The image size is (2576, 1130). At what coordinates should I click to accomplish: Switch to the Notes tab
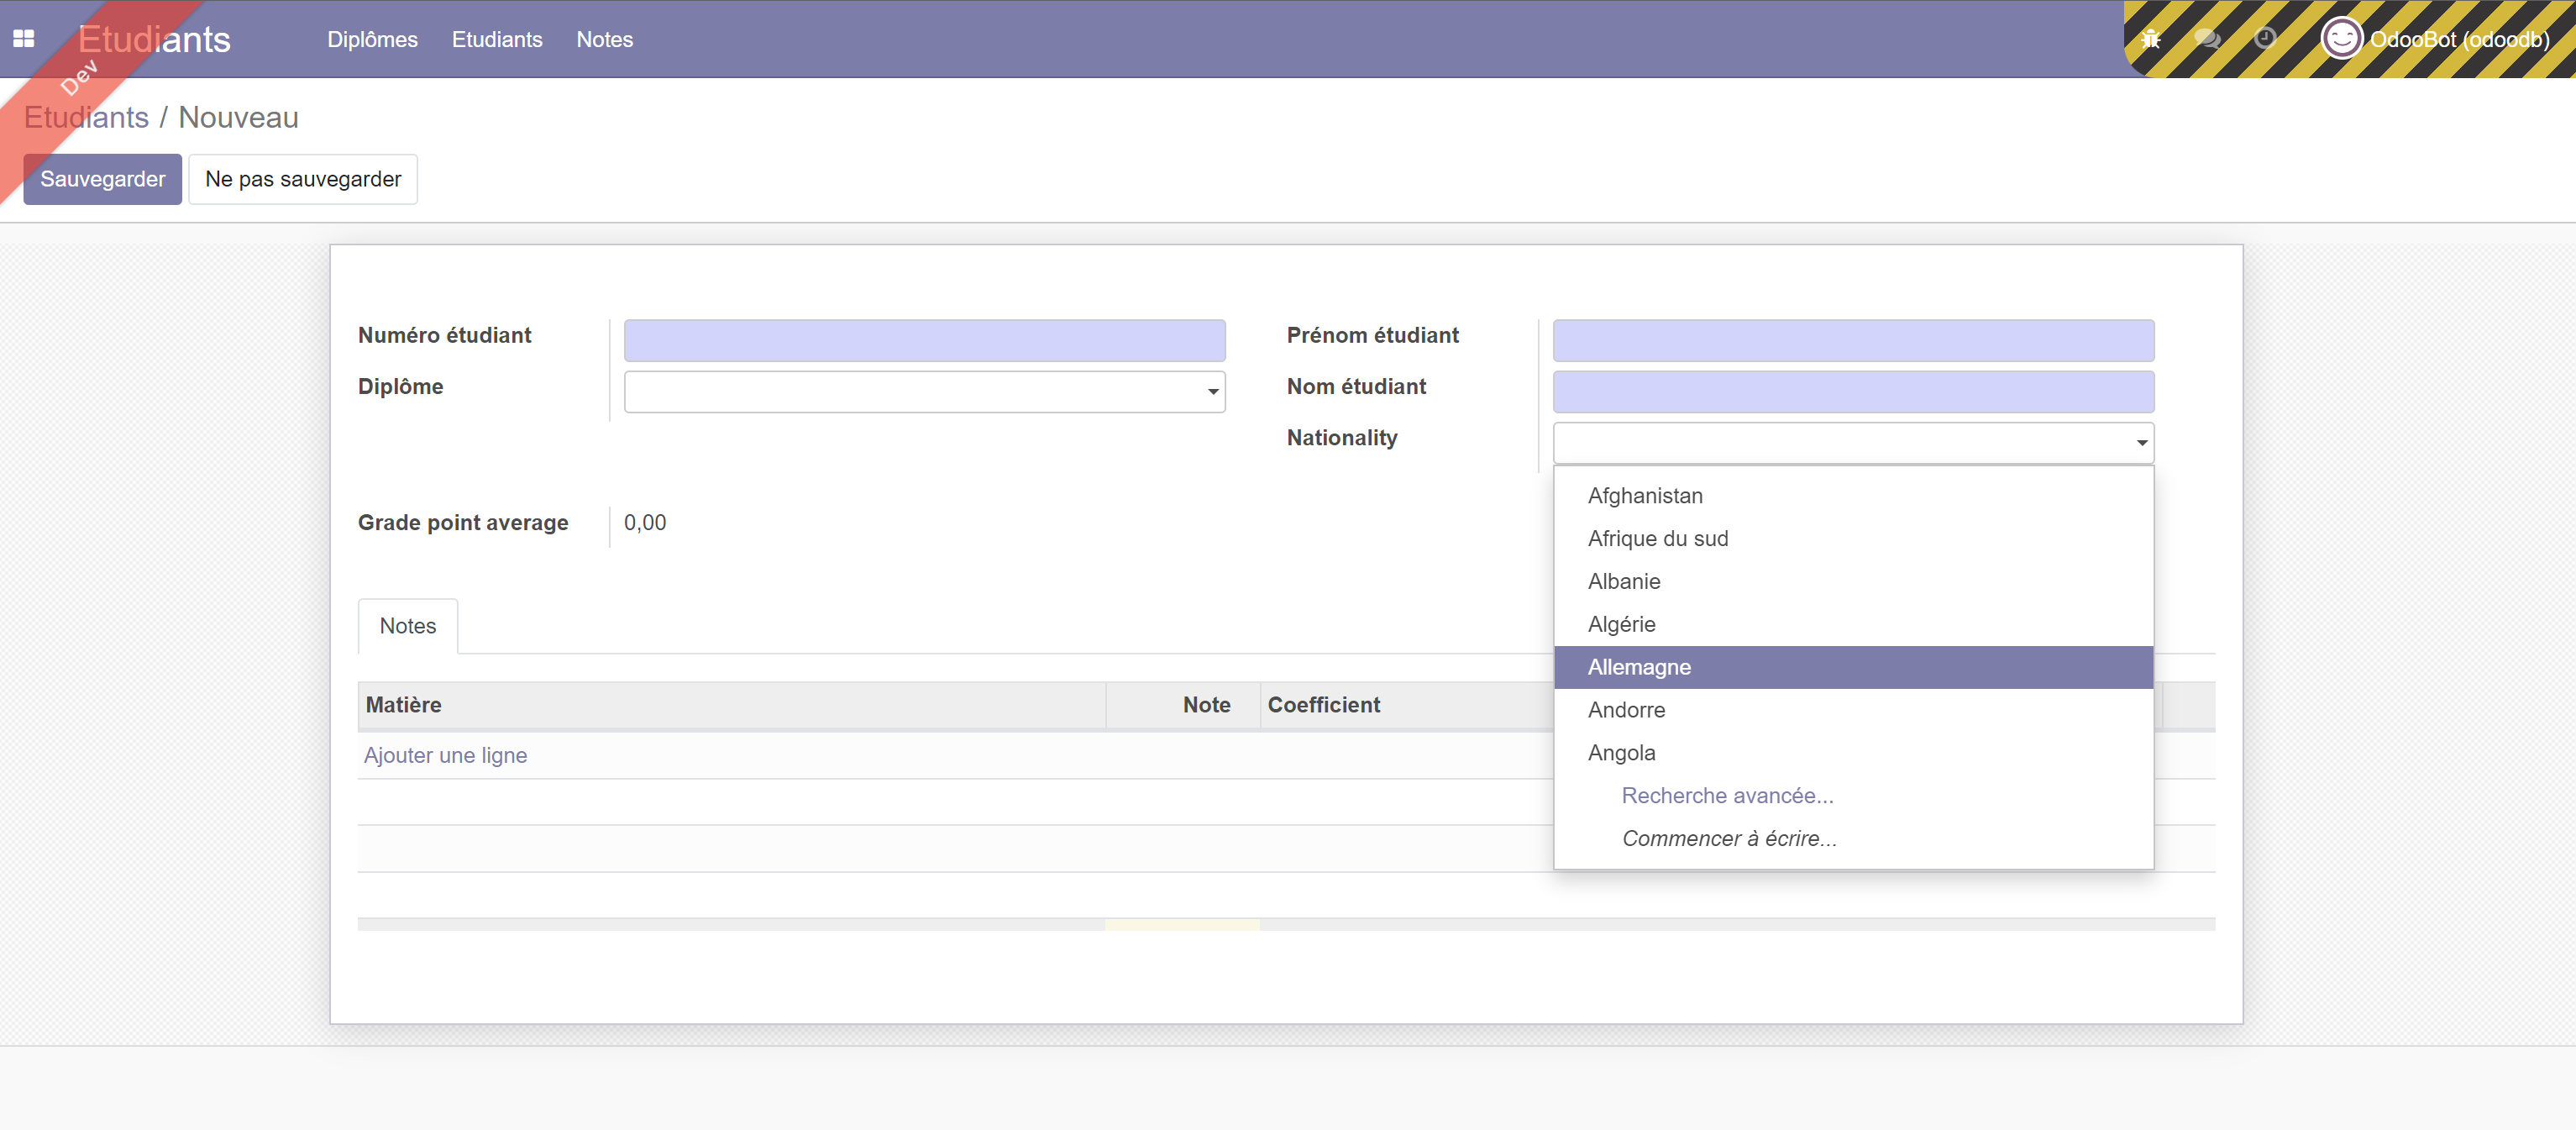[407, 626]
